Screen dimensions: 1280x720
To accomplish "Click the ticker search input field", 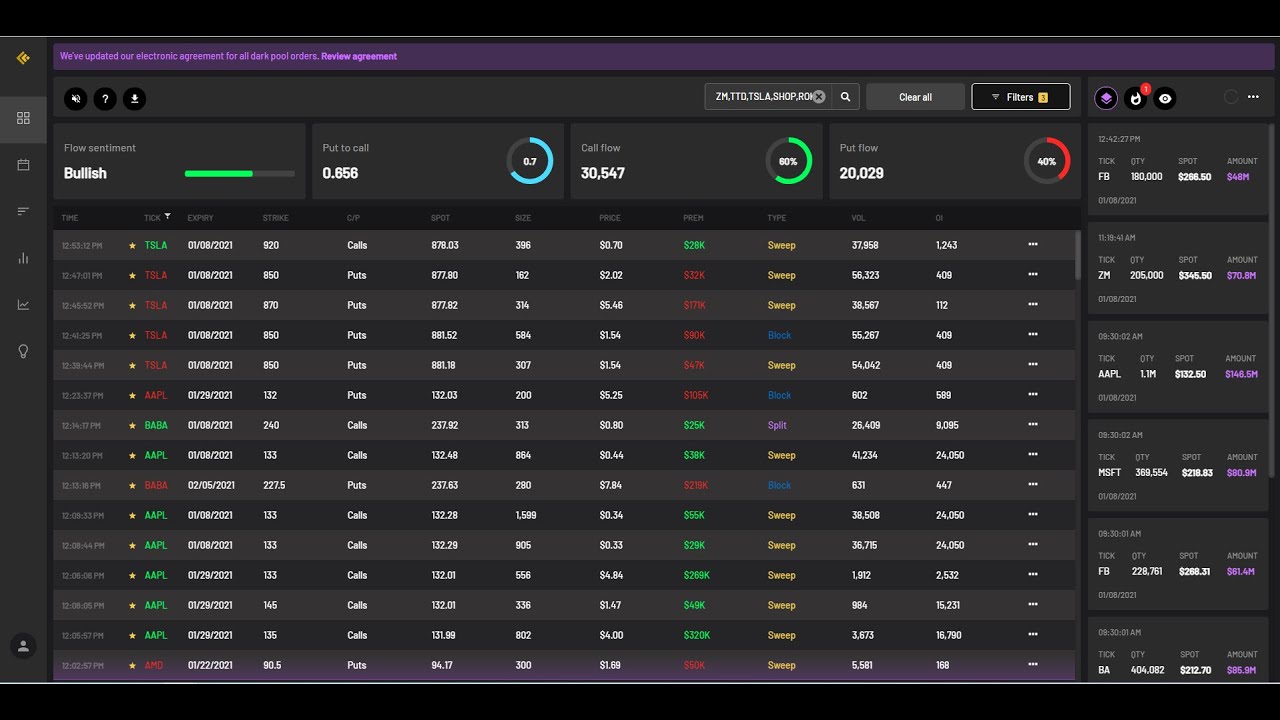I will pyautogui.click(x=768, y=97).
